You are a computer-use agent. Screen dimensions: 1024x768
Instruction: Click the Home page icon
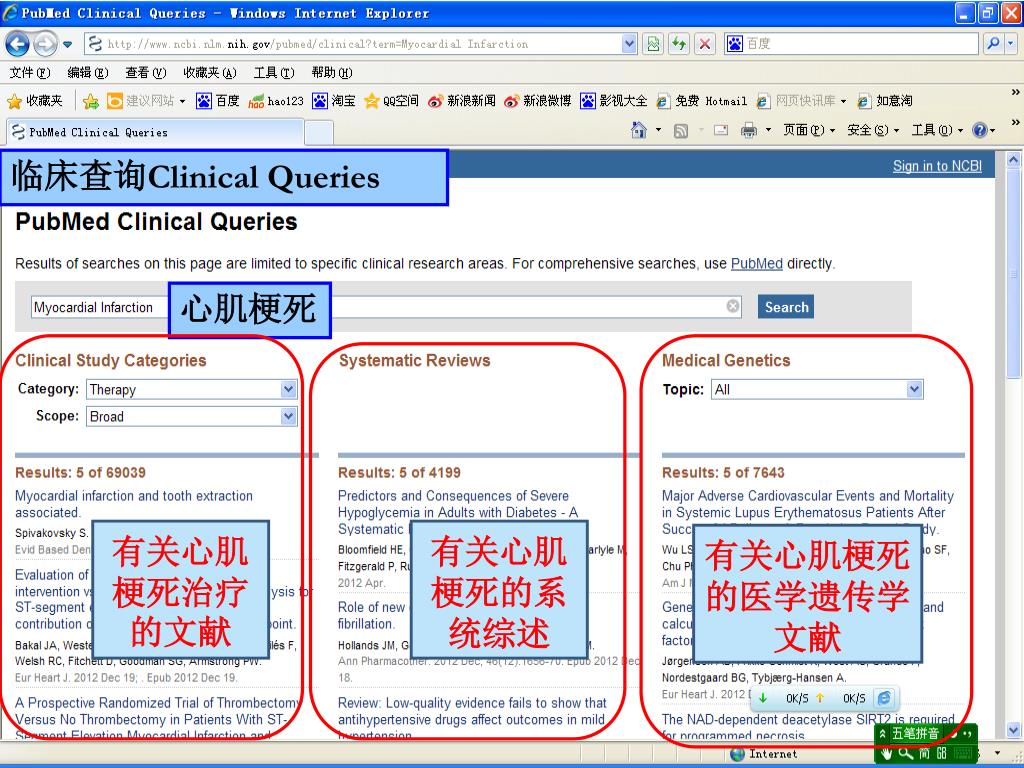639,130
